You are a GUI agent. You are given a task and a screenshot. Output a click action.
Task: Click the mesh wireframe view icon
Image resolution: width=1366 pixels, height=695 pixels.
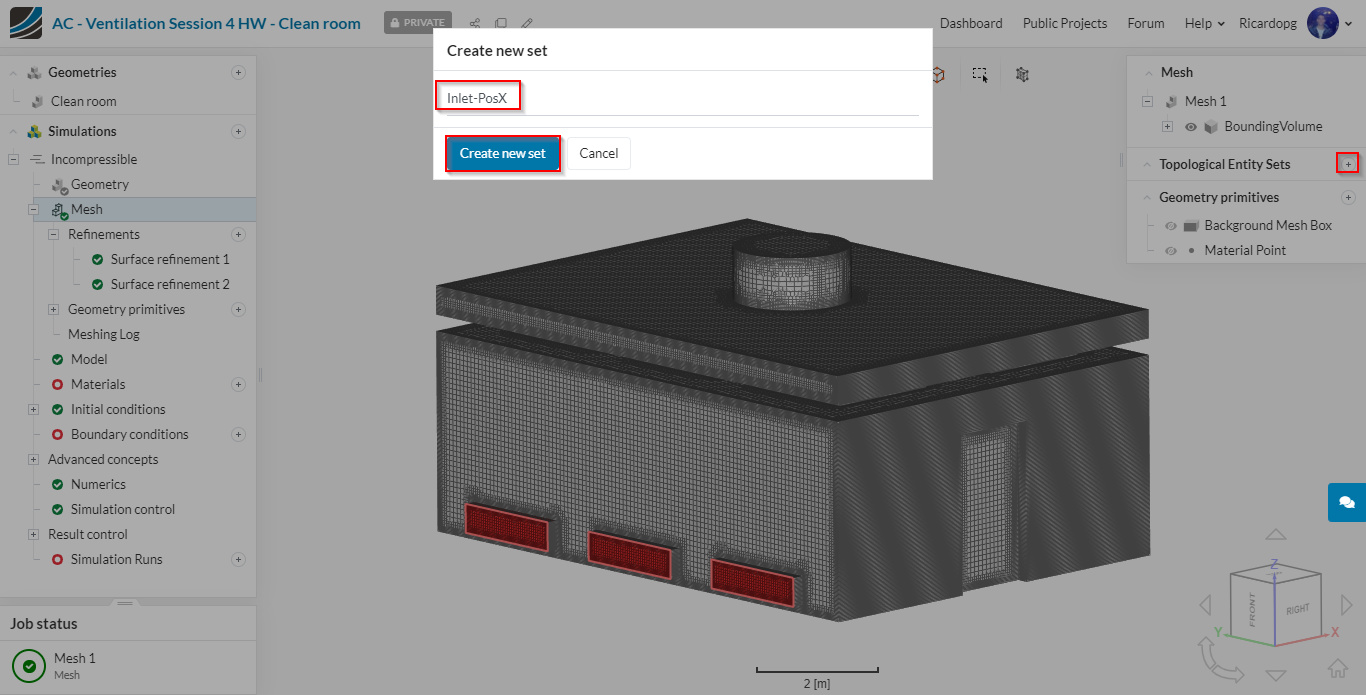pyautogui.click(x=1022, y=75)
